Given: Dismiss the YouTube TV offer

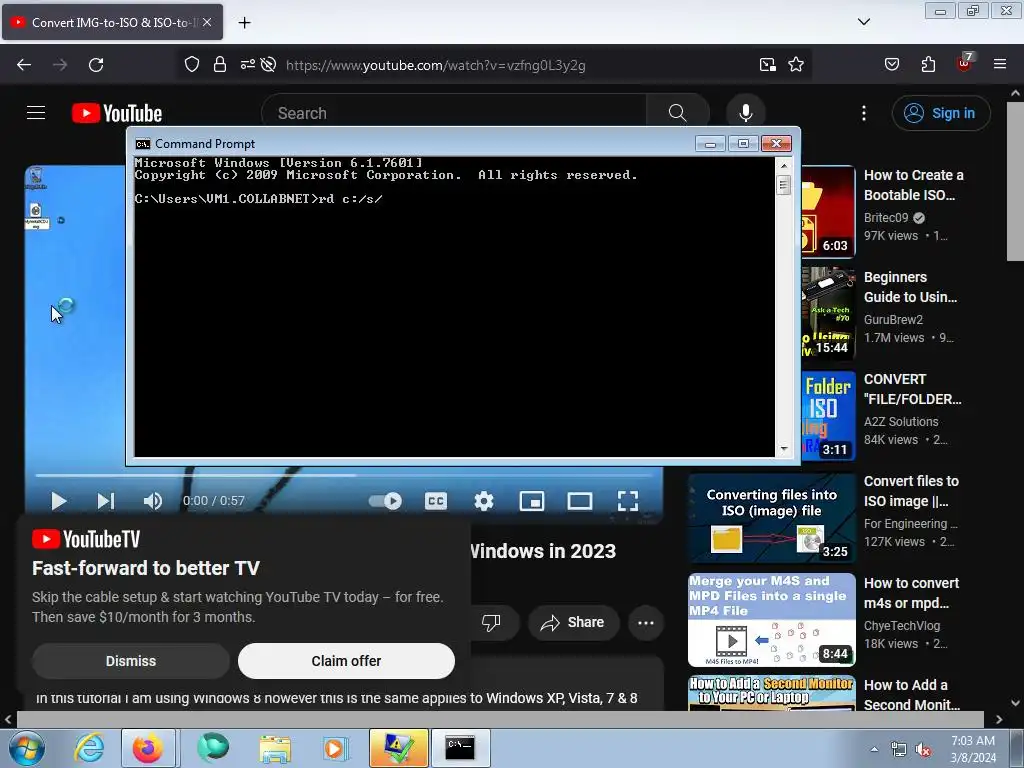Looking at the screenshot, I should coord(131,661).
